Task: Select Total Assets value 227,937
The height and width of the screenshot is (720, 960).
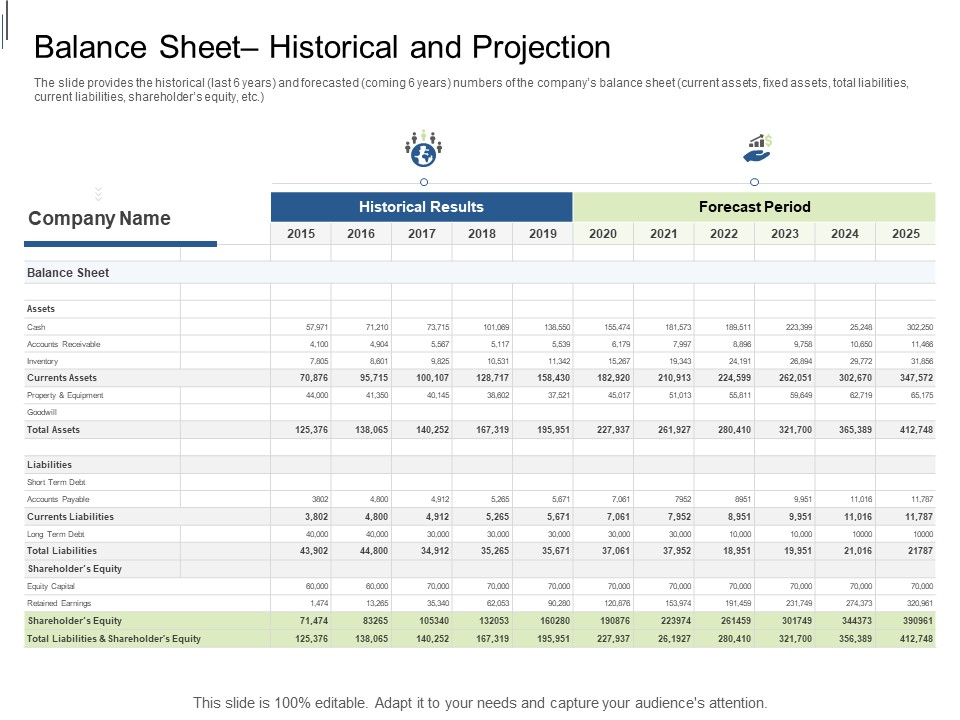Action: click(x=613, y=430)
